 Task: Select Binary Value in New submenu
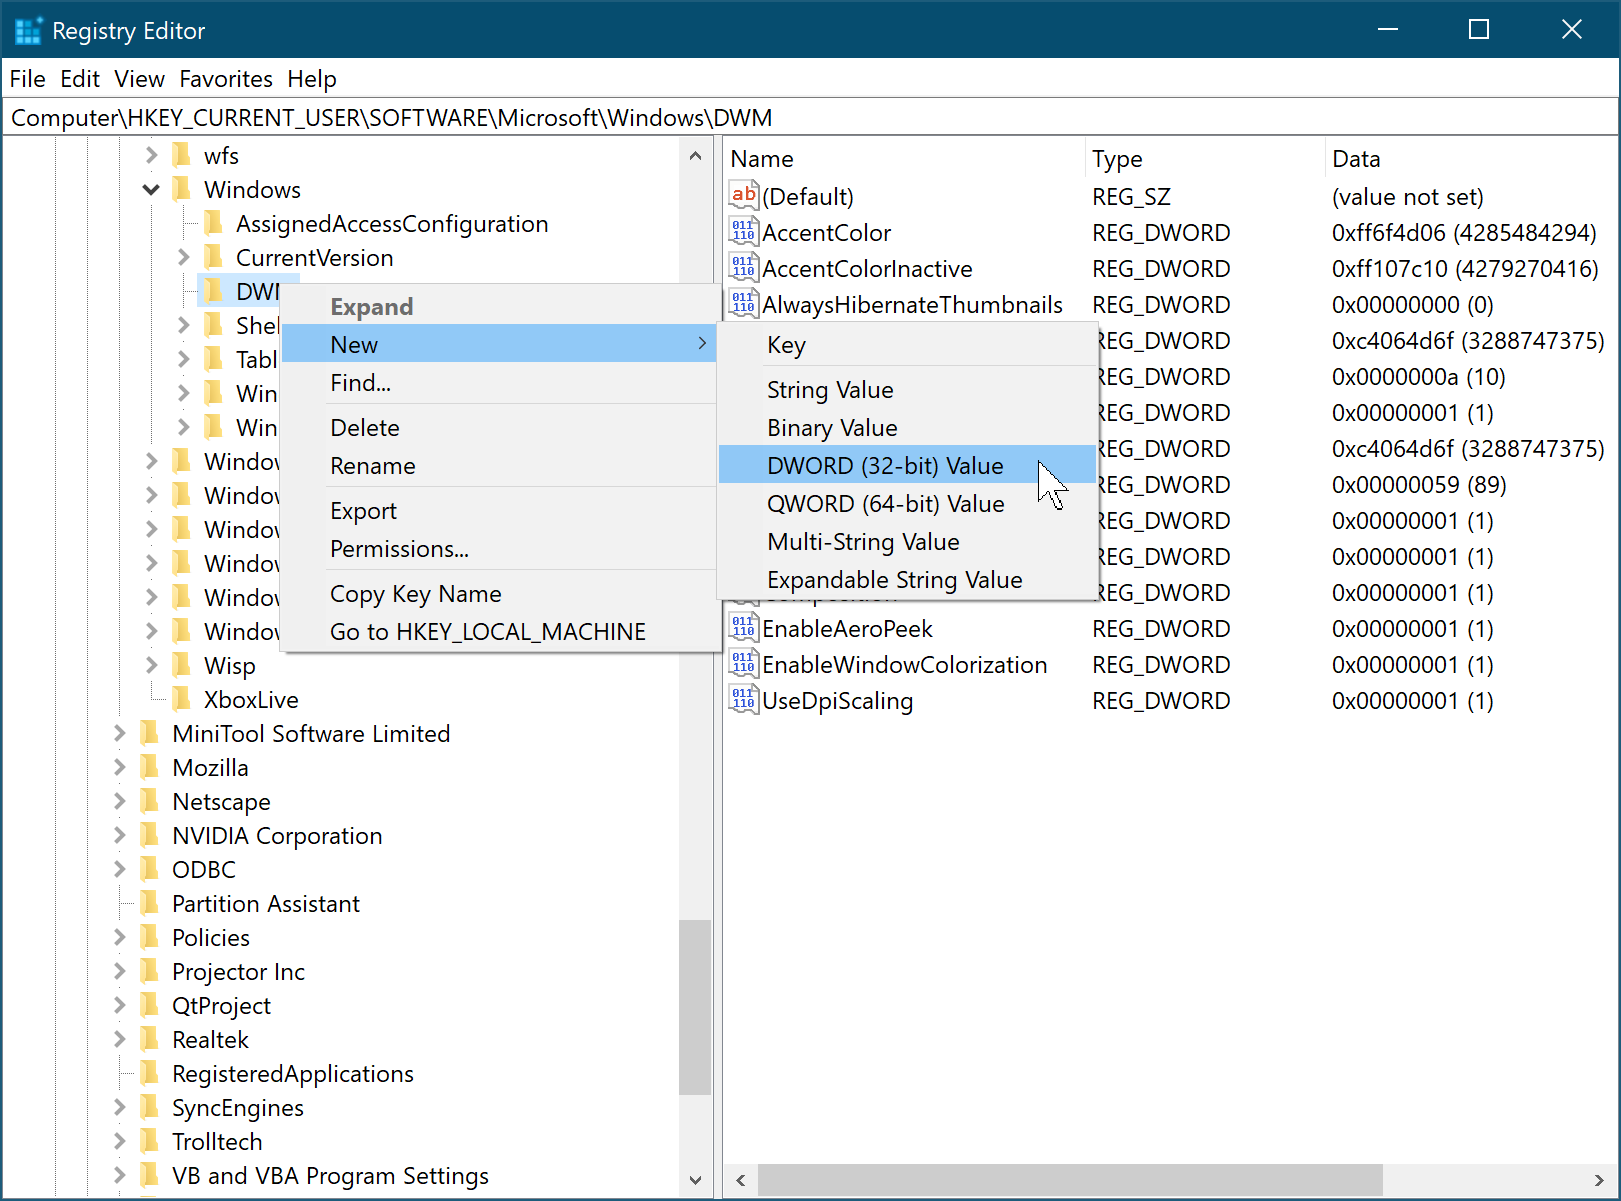[x=907, y=427]
